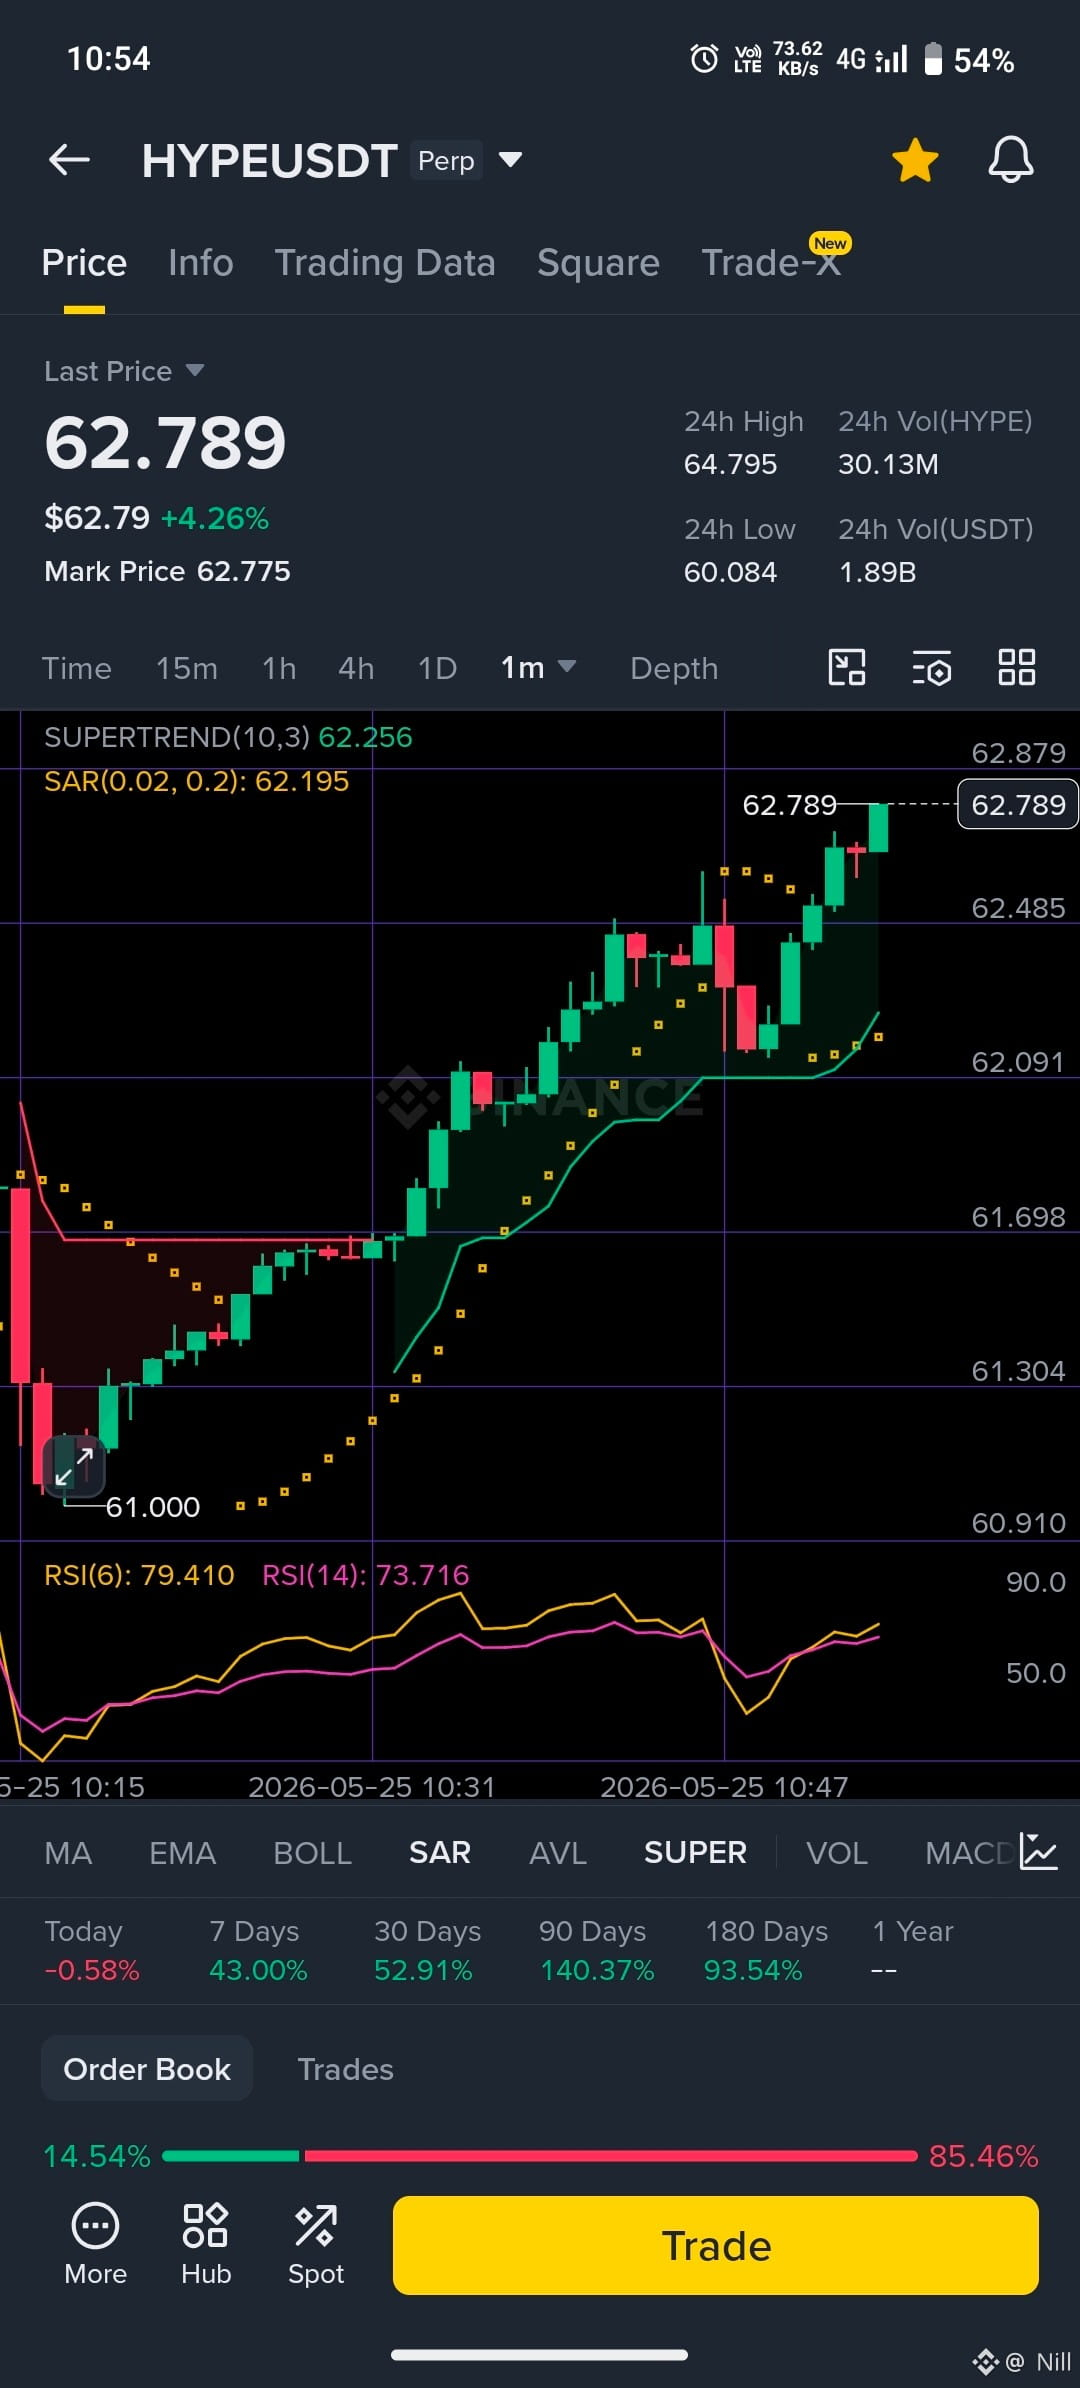Tap the RSI(6) value label
Image resolution: width=1080 pixels, height=2388 pixels.
pos(139,1575)
